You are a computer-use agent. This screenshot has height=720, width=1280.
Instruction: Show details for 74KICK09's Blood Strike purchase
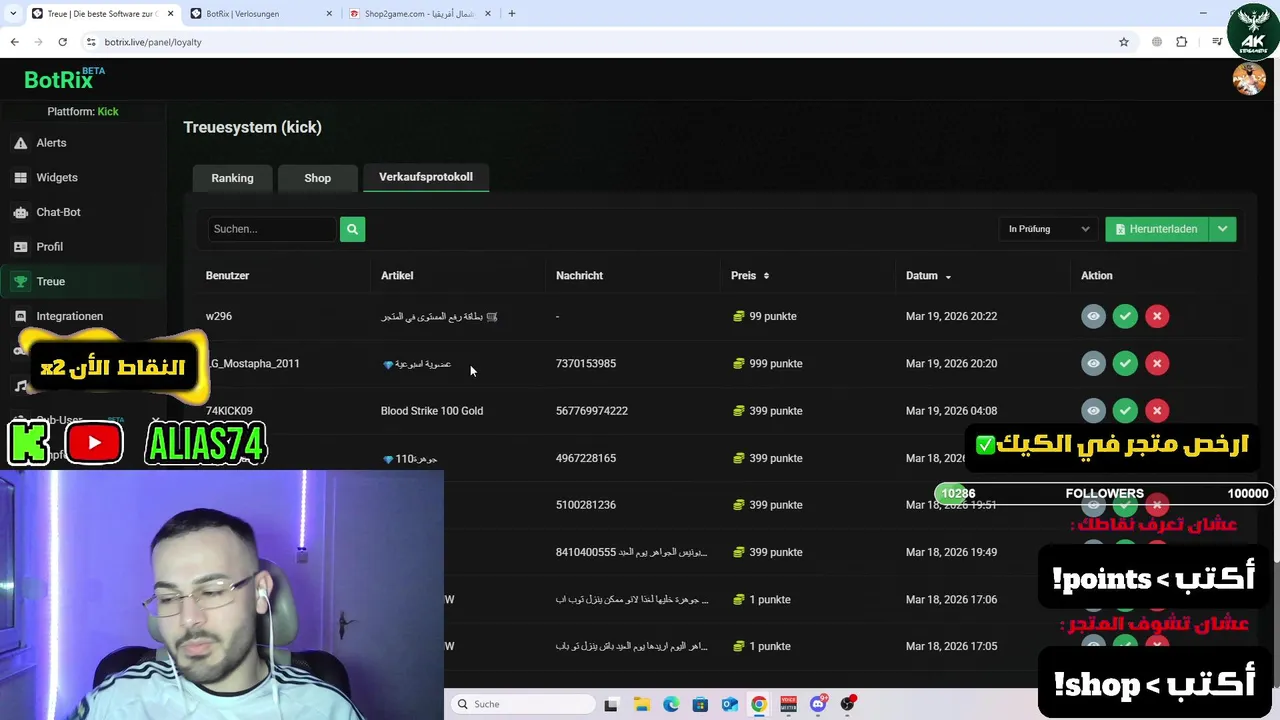1093,410
